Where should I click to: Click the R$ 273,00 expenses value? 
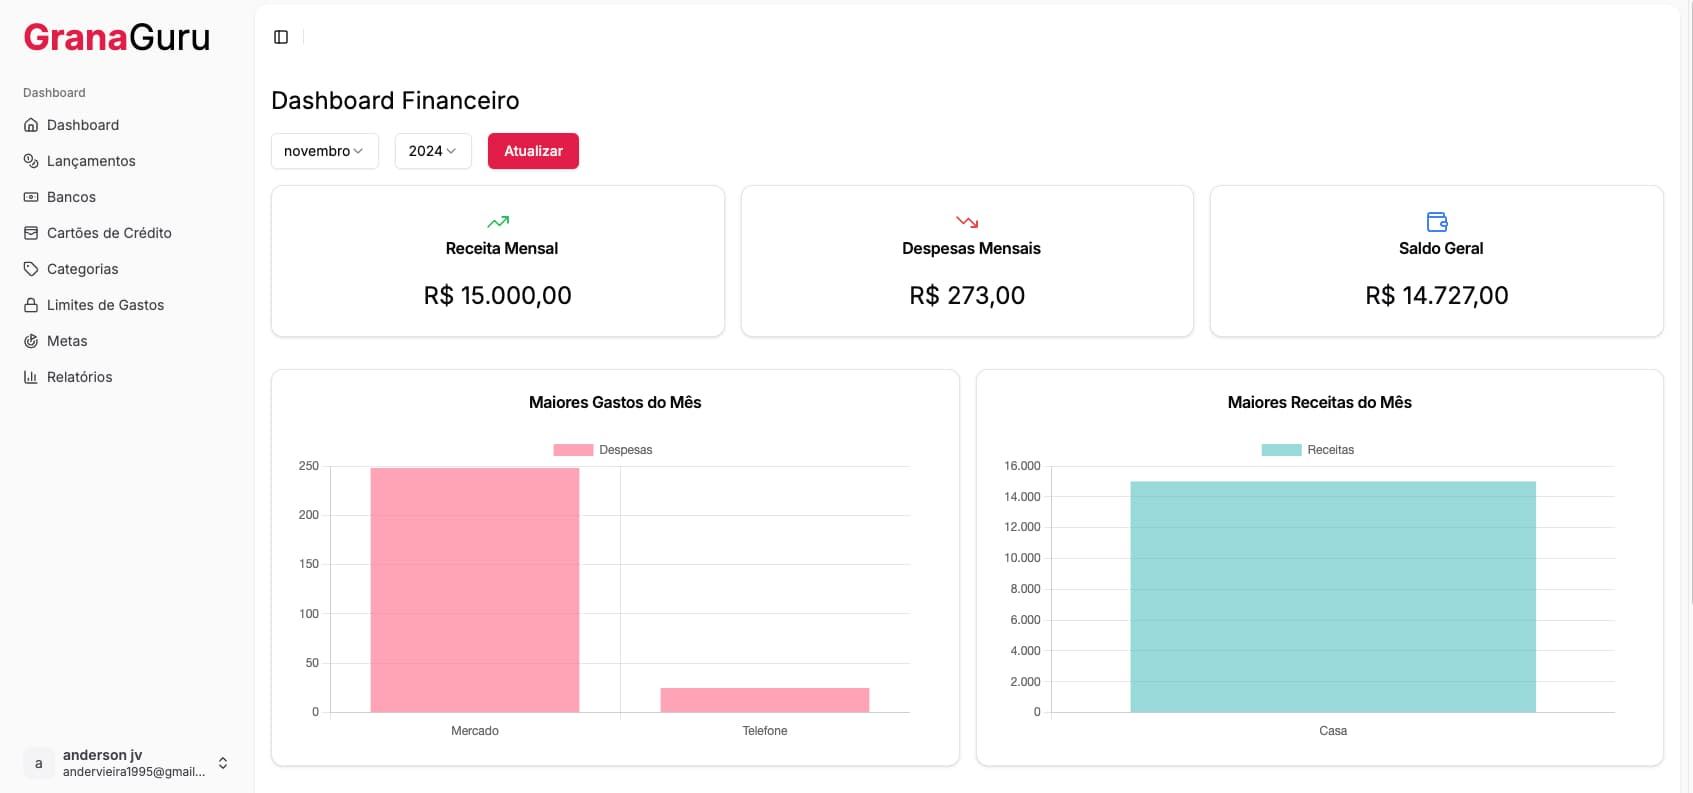click(967, 295)
